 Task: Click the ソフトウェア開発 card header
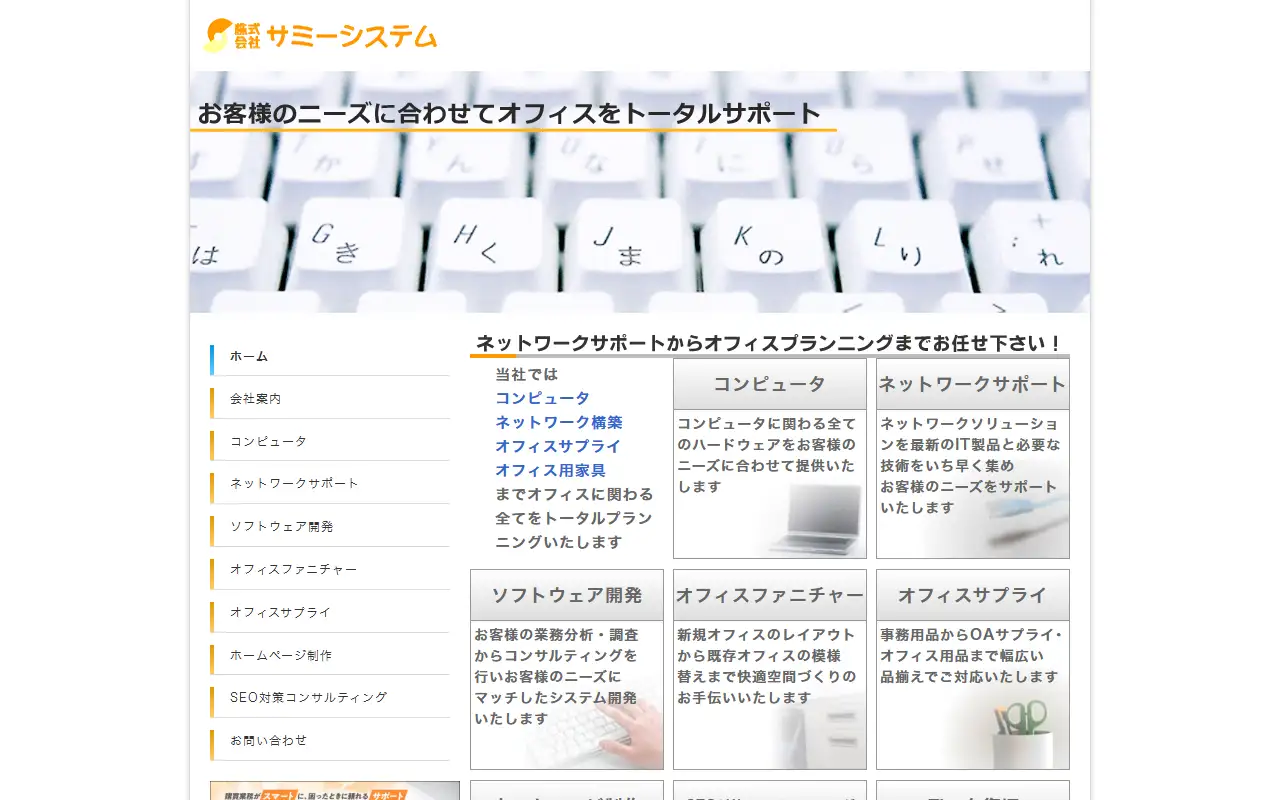(567, 595)
